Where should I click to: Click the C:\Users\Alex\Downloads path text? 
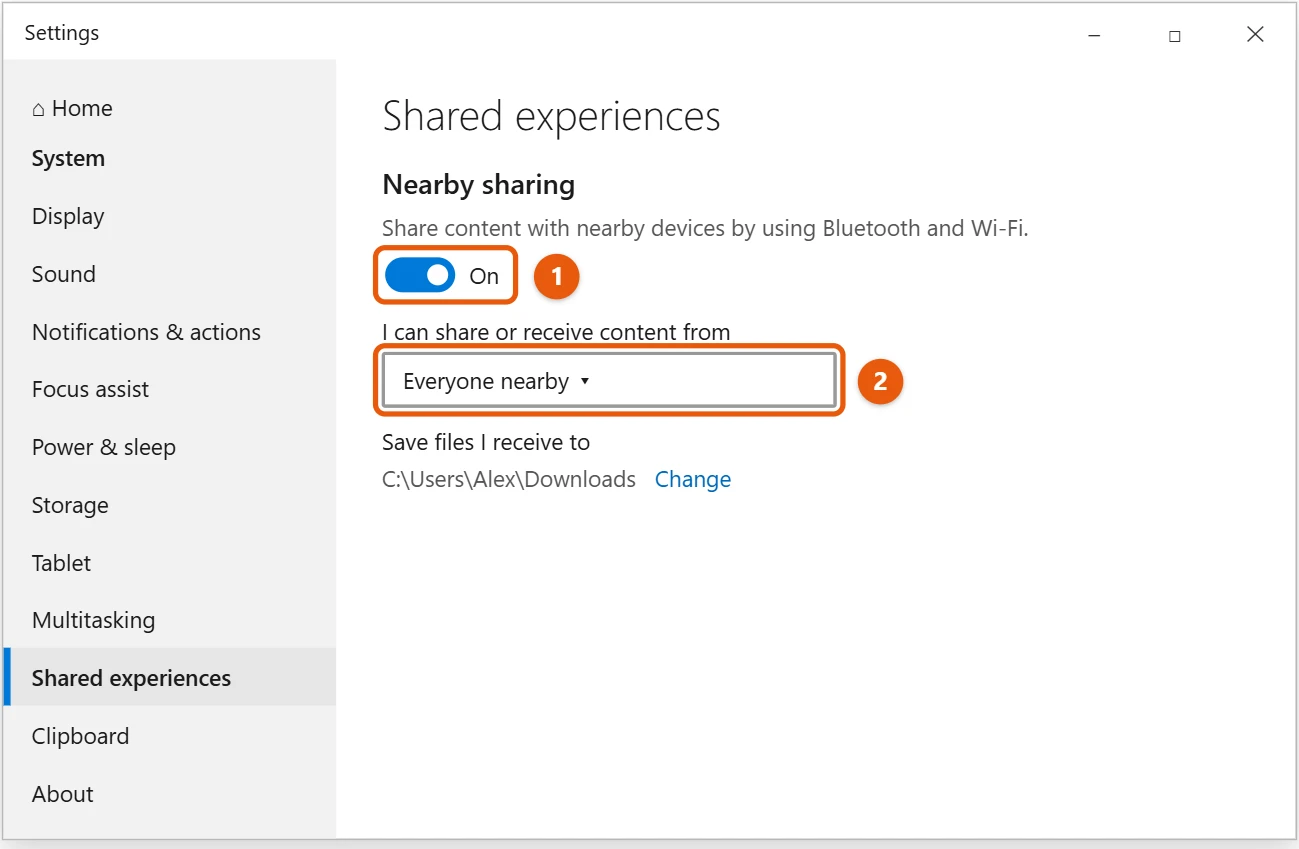509,479
